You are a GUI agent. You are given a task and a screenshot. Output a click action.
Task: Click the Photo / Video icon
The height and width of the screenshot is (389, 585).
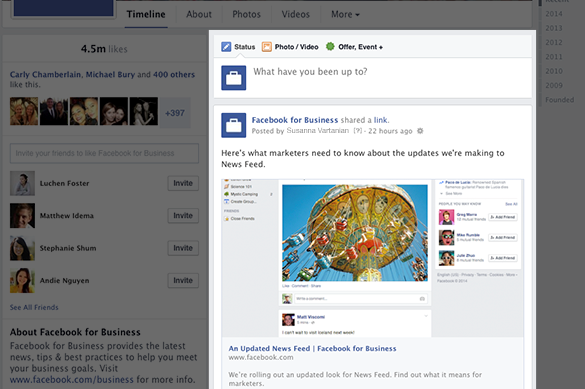(x=266, y=47)
